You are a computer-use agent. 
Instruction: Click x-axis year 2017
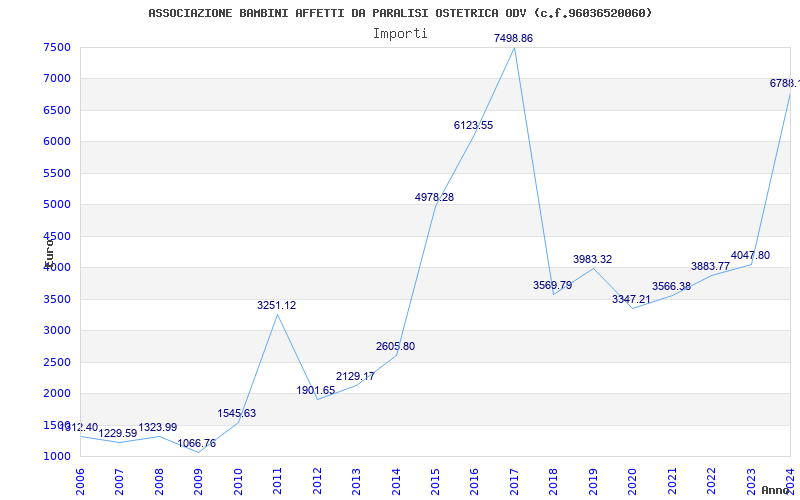(514, 482)
